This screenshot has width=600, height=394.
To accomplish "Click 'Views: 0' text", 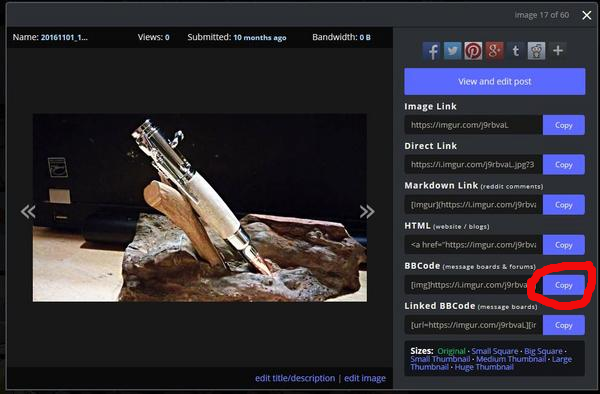I will [x=153, y=37].
